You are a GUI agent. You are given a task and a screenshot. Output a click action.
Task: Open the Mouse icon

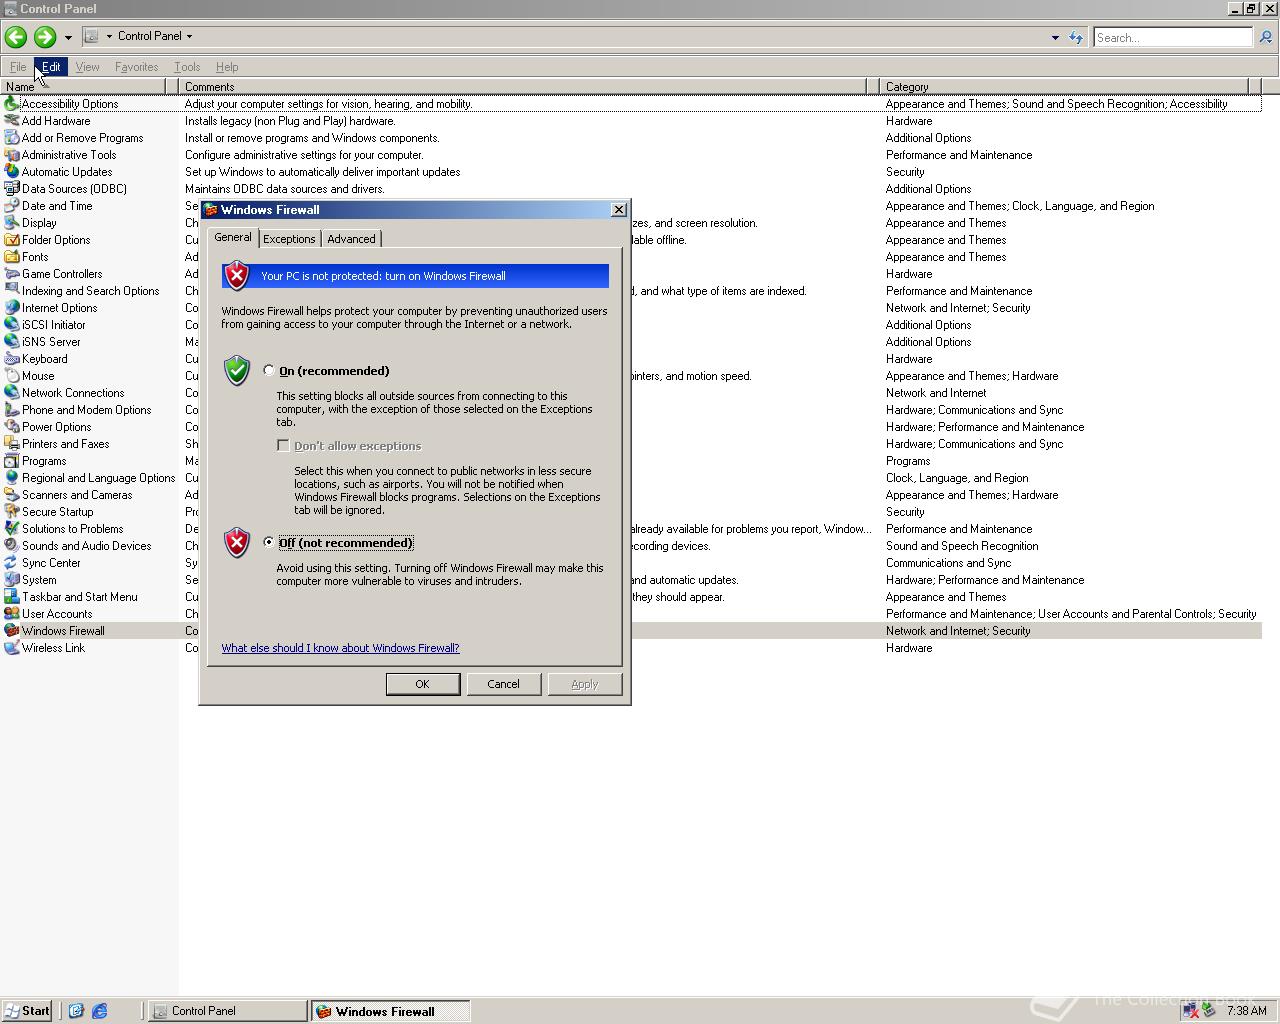[12, 376]
